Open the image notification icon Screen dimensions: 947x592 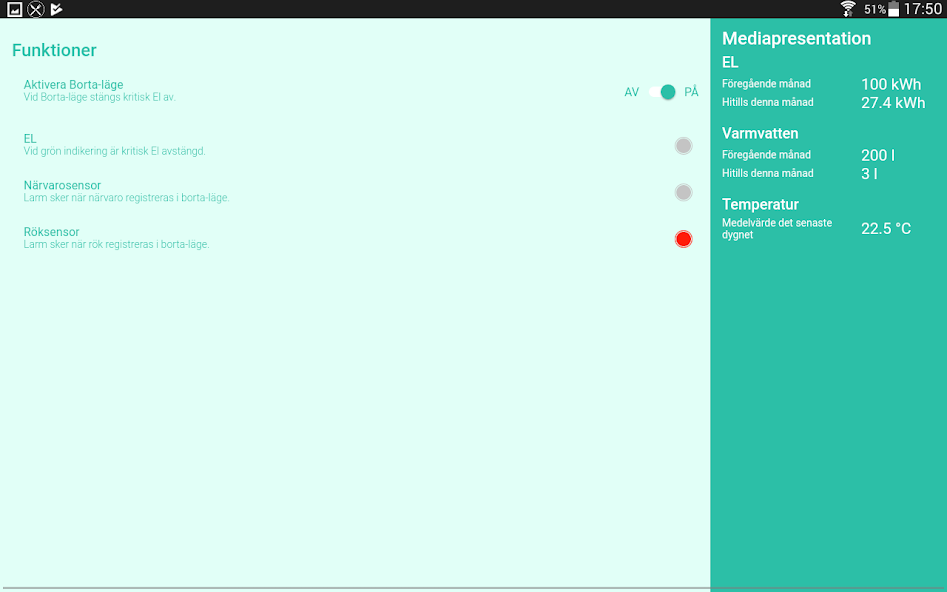pyautogui.click(x=14, y=9)
